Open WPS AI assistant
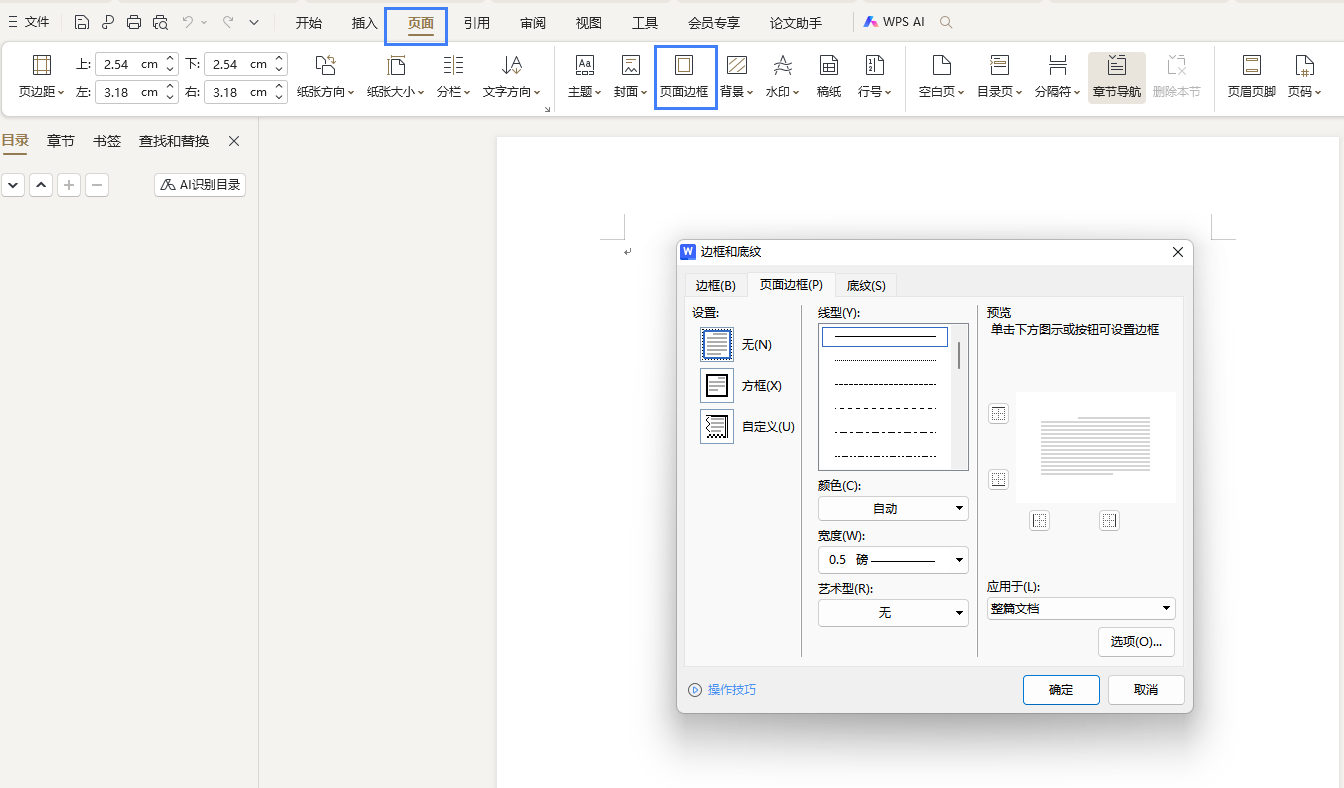1344x788 pixels. click(x=894, y=22)
